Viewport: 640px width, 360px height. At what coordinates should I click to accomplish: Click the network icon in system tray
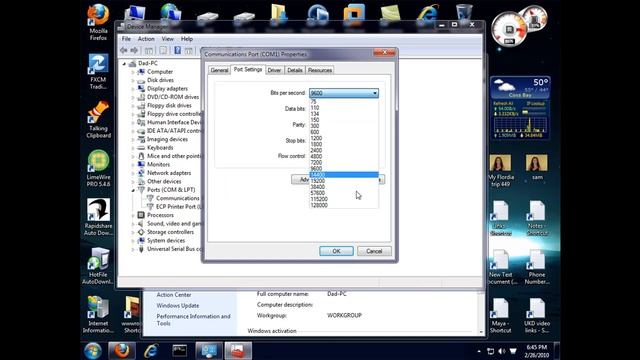click(491, 351)
